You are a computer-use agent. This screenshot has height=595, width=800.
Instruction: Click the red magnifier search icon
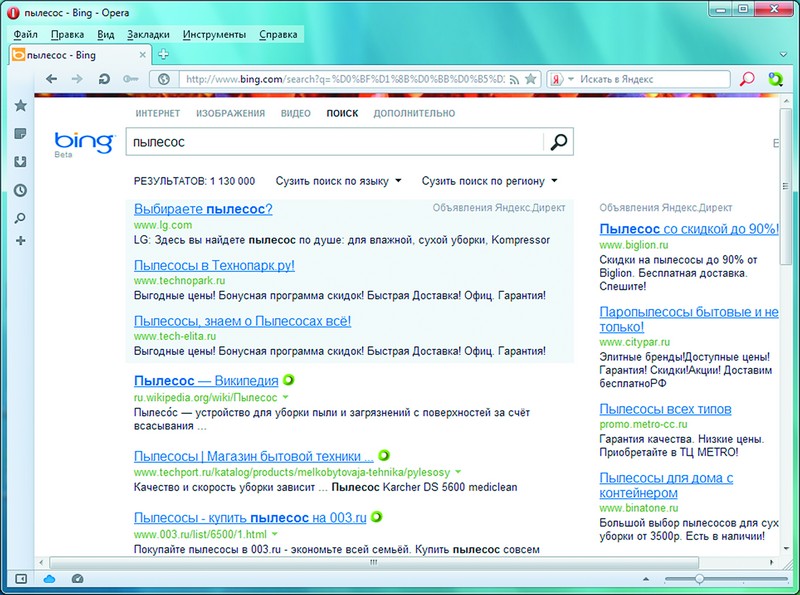point(747,79)
